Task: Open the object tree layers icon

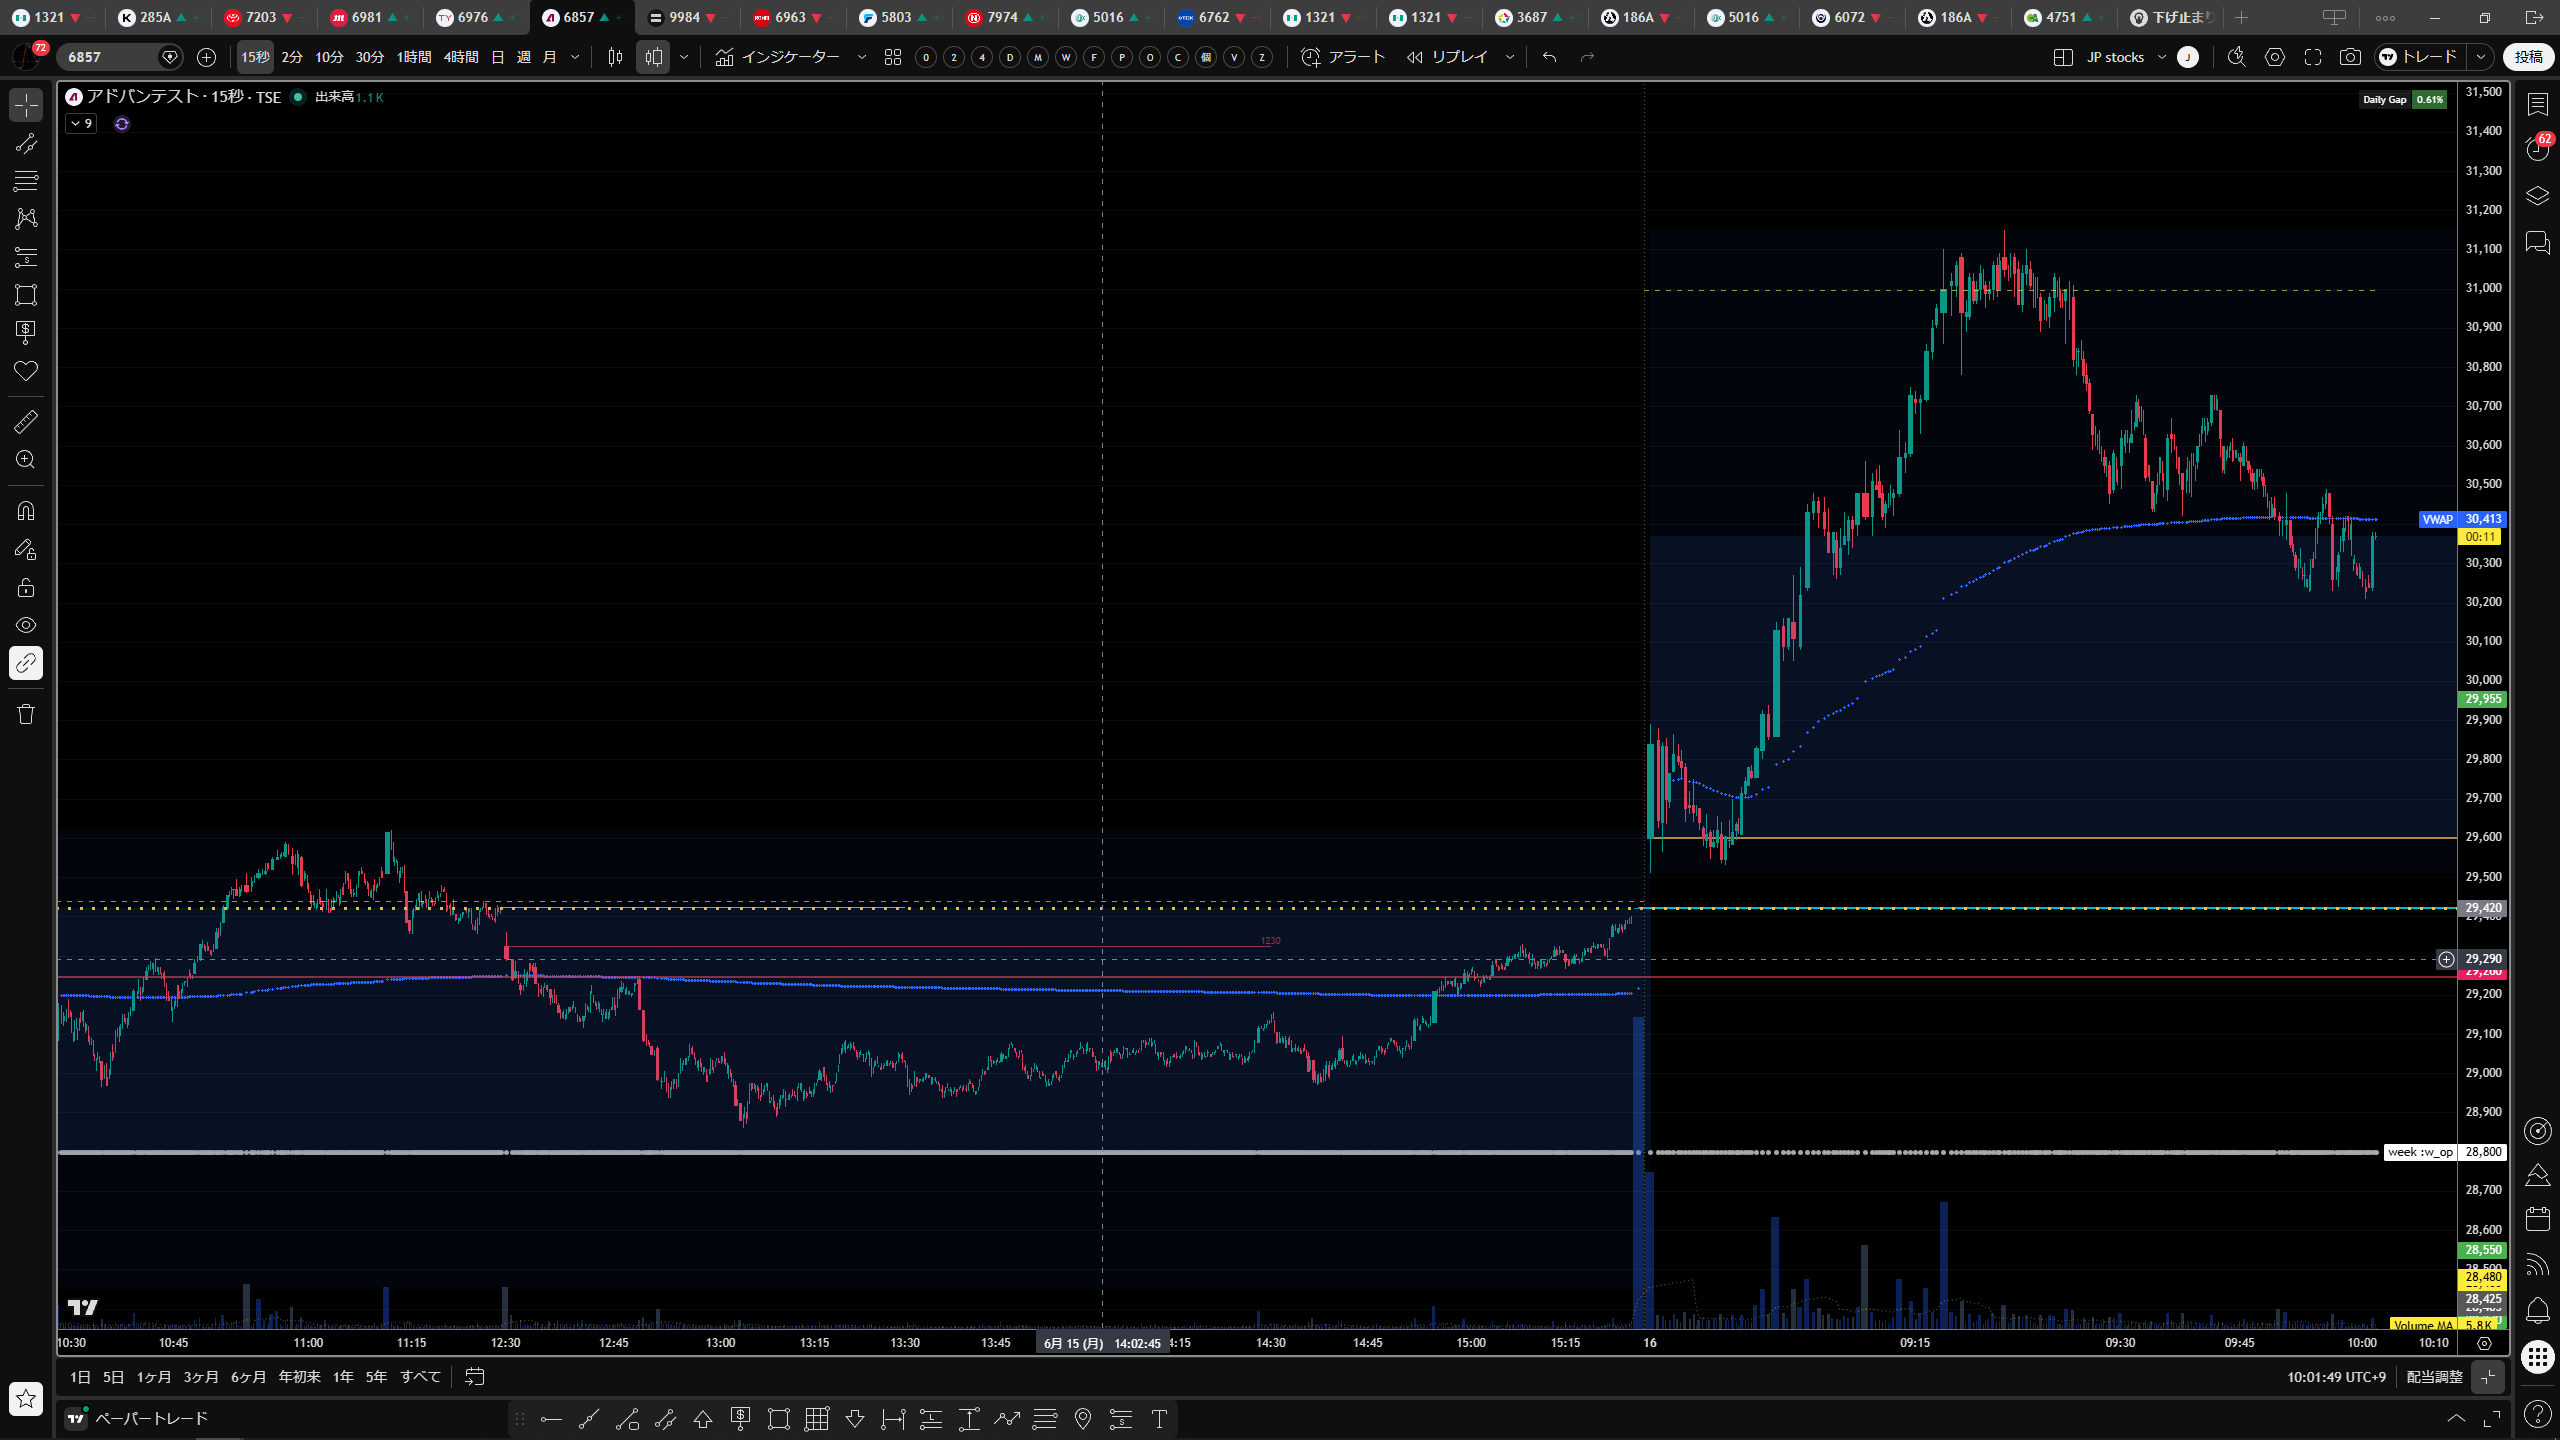Action: click(2537, 196)
